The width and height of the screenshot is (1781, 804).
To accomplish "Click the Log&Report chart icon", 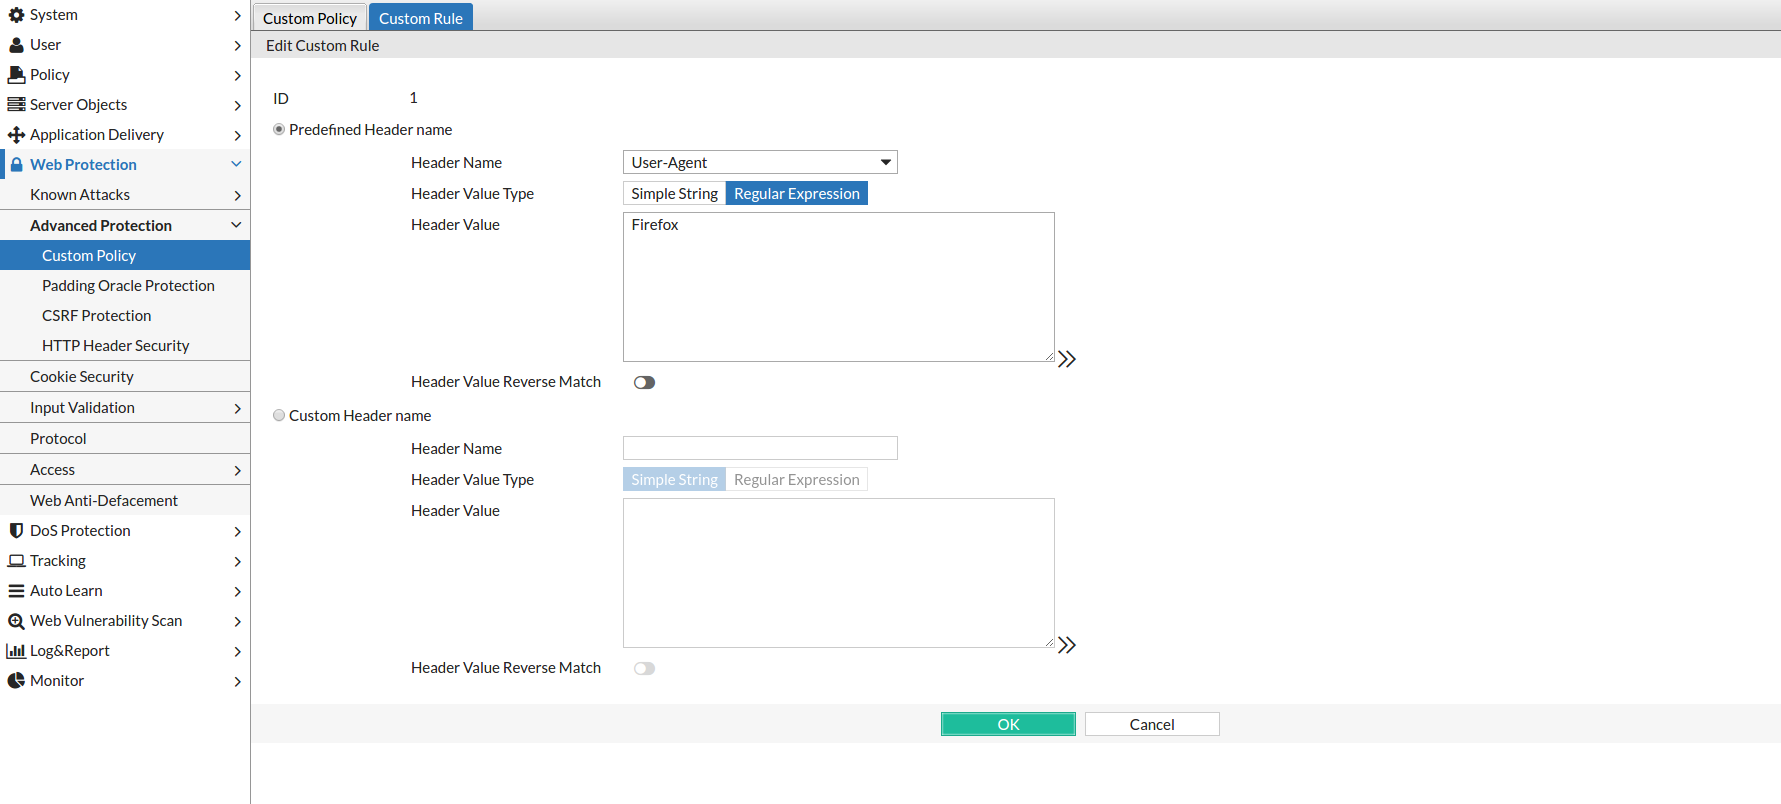I will click(16, 651).
